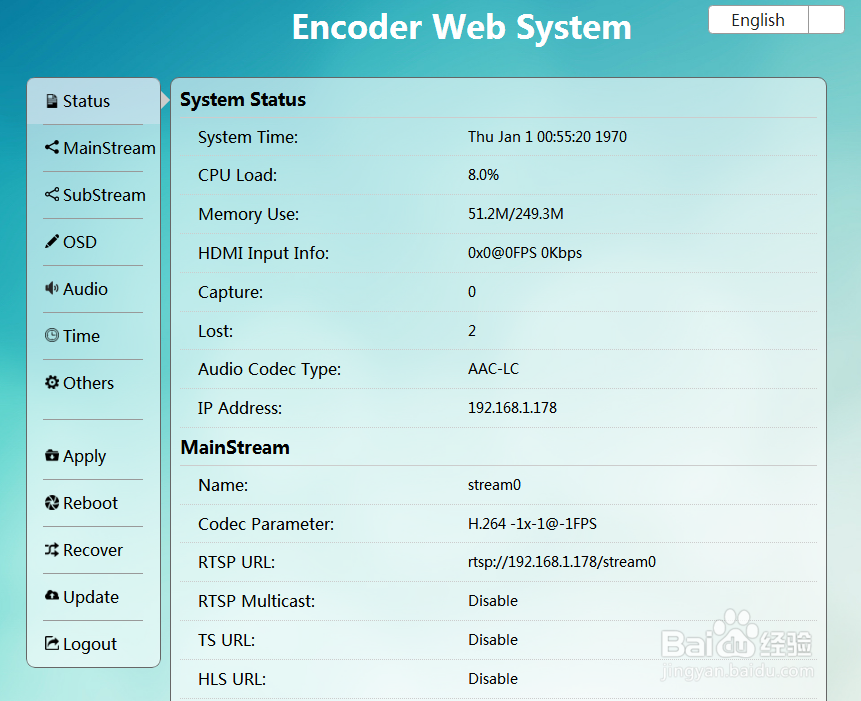
Task: Click the RTSP Multicast Disable value
Action: pos(493,601)
